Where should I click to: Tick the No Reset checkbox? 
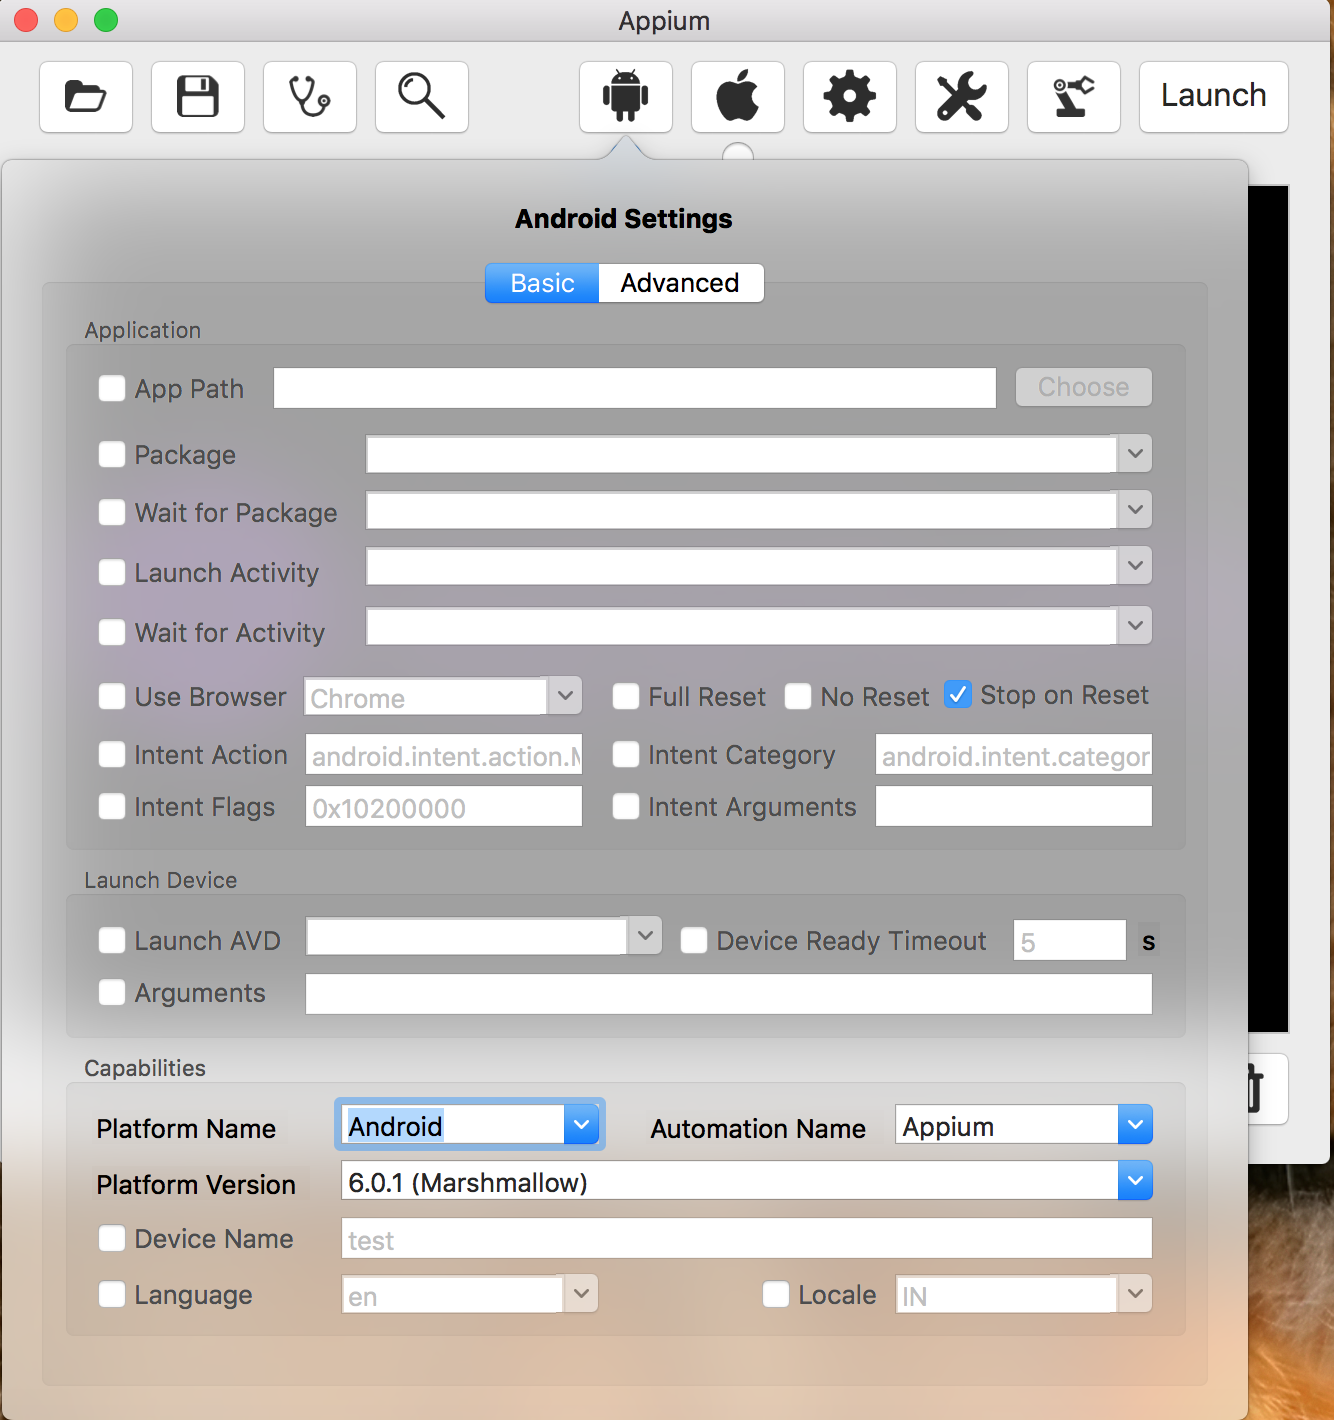click(798, 697)
